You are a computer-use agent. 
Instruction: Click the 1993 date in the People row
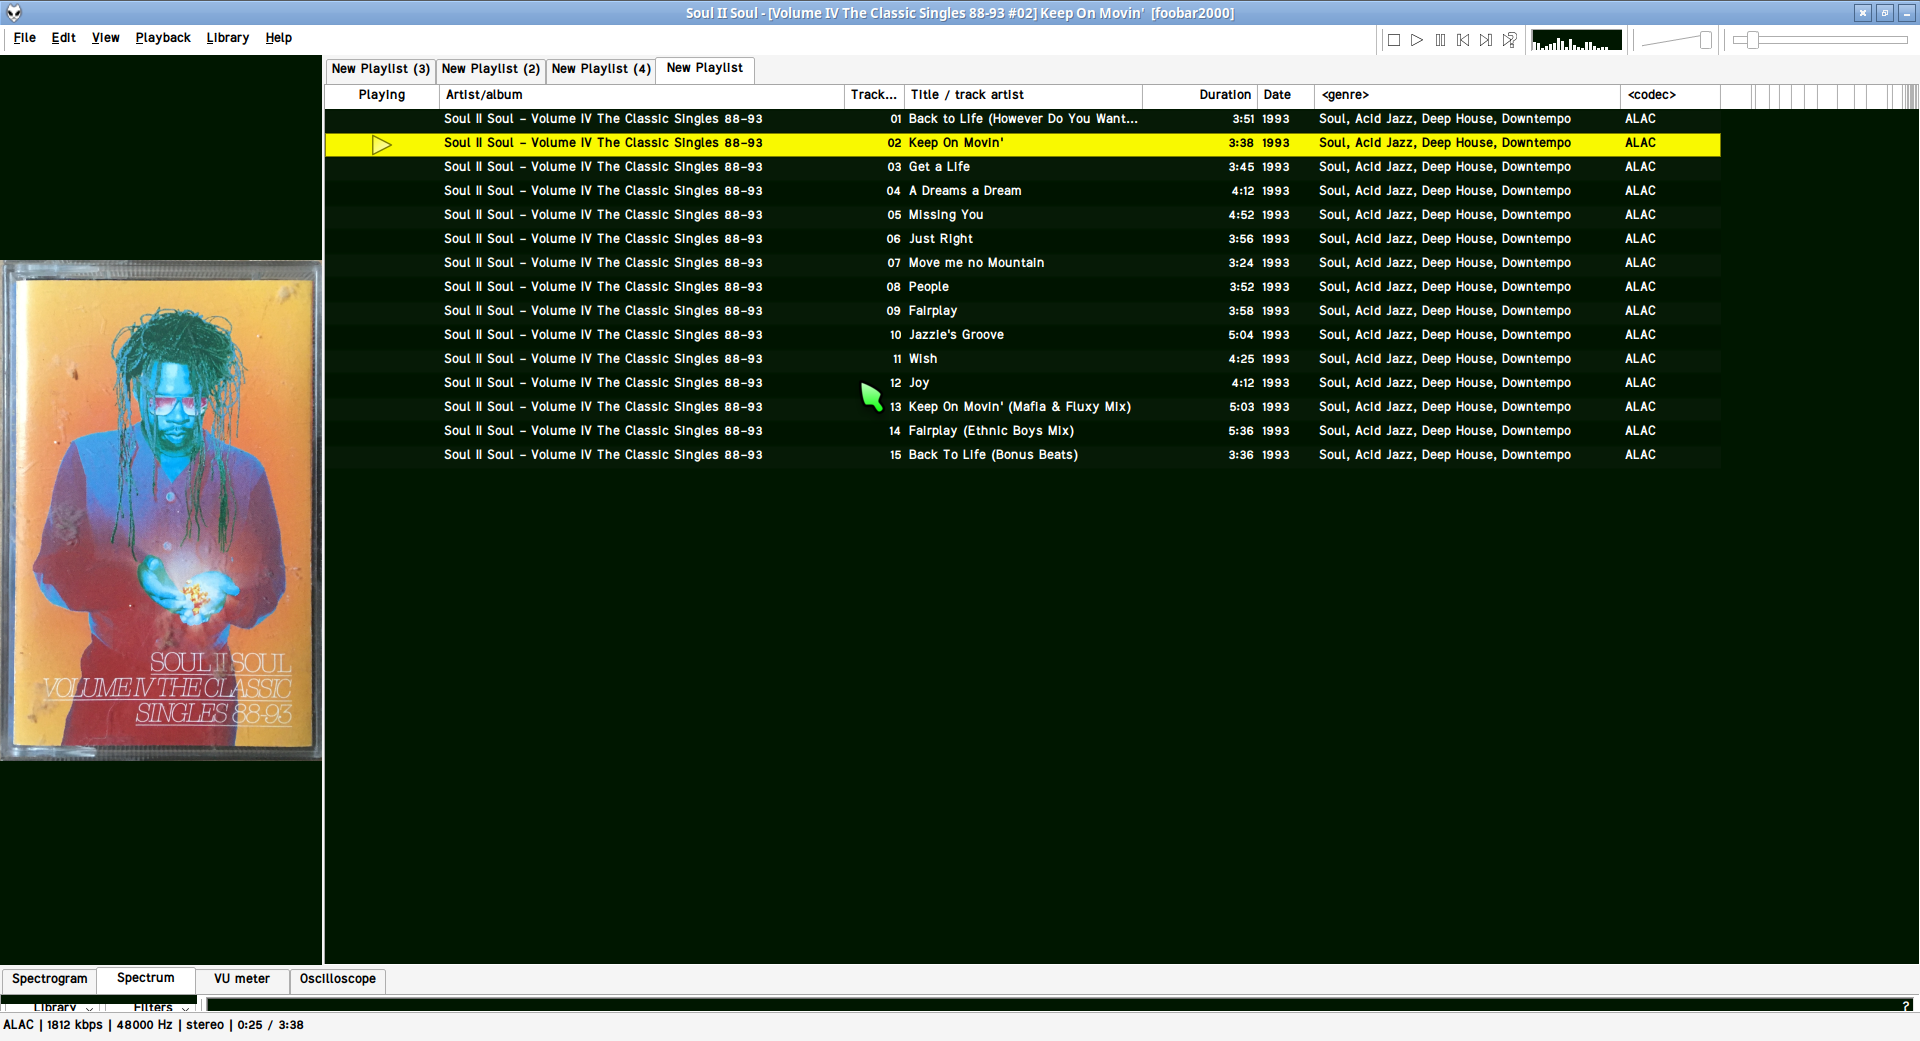[1276, 287]
